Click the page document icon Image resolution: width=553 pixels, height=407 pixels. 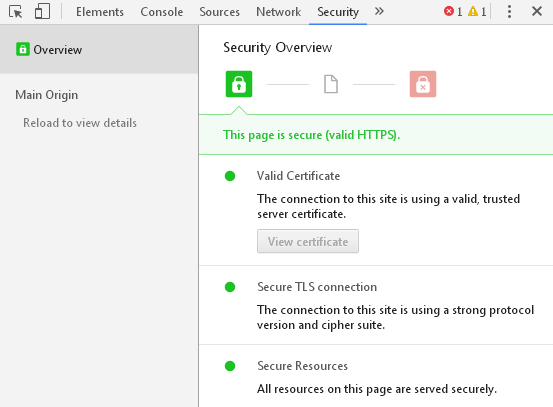point(331,84)
